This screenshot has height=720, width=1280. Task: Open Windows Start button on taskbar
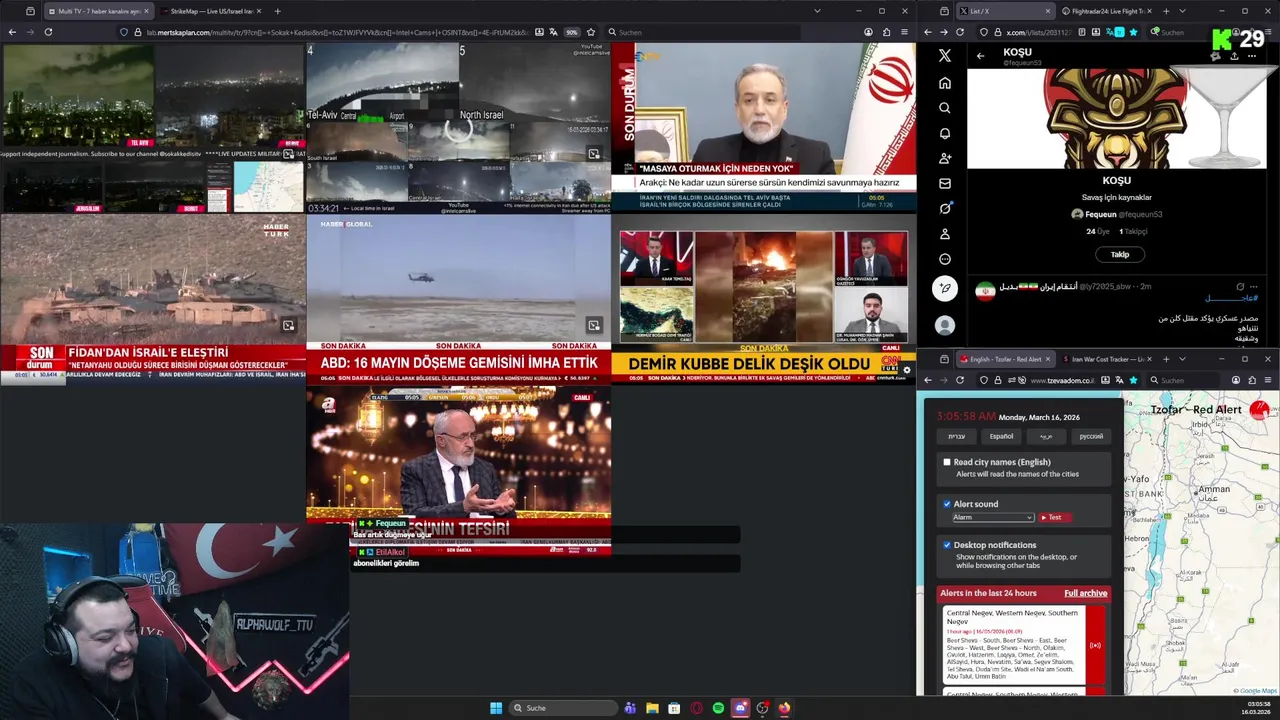point(496,708)
